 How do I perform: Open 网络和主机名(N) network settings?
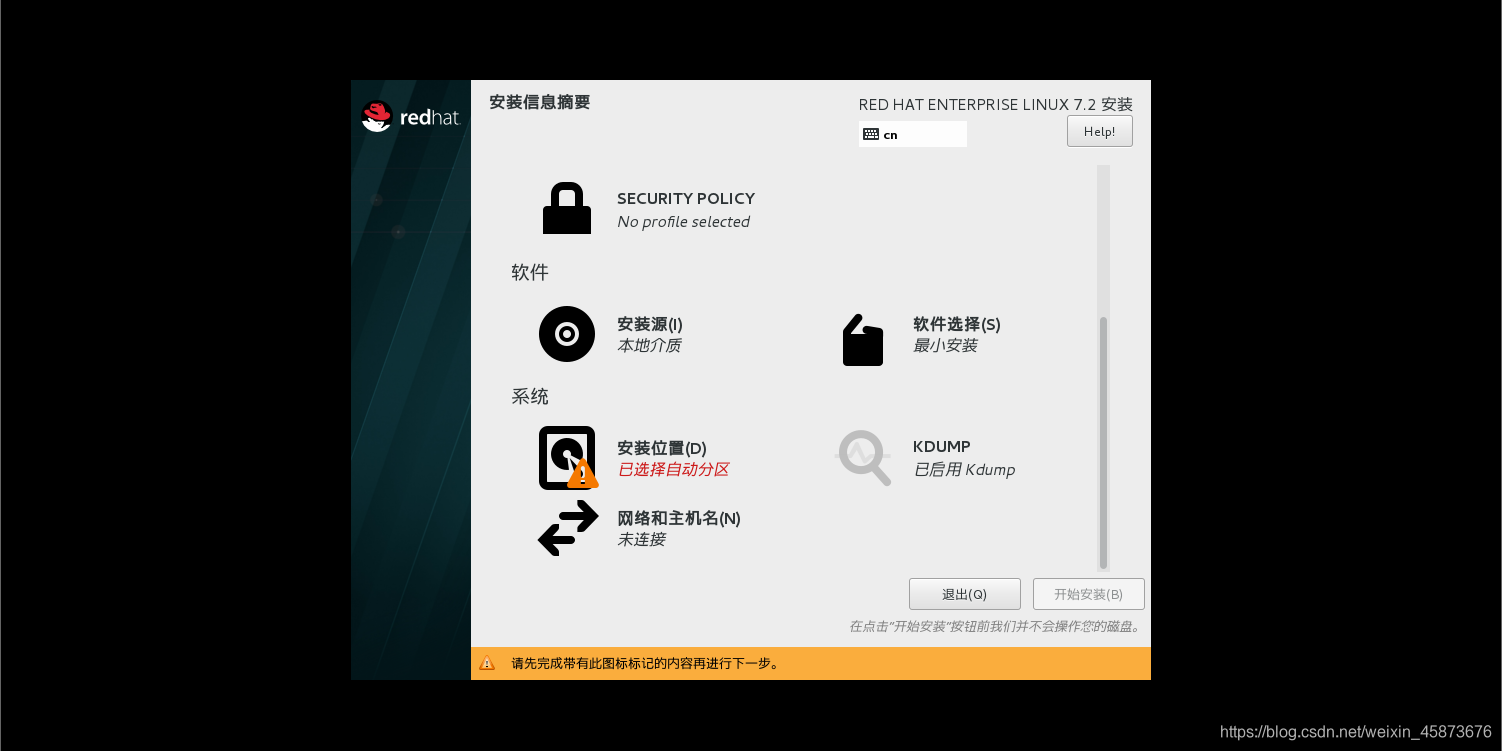click(679, 518)
